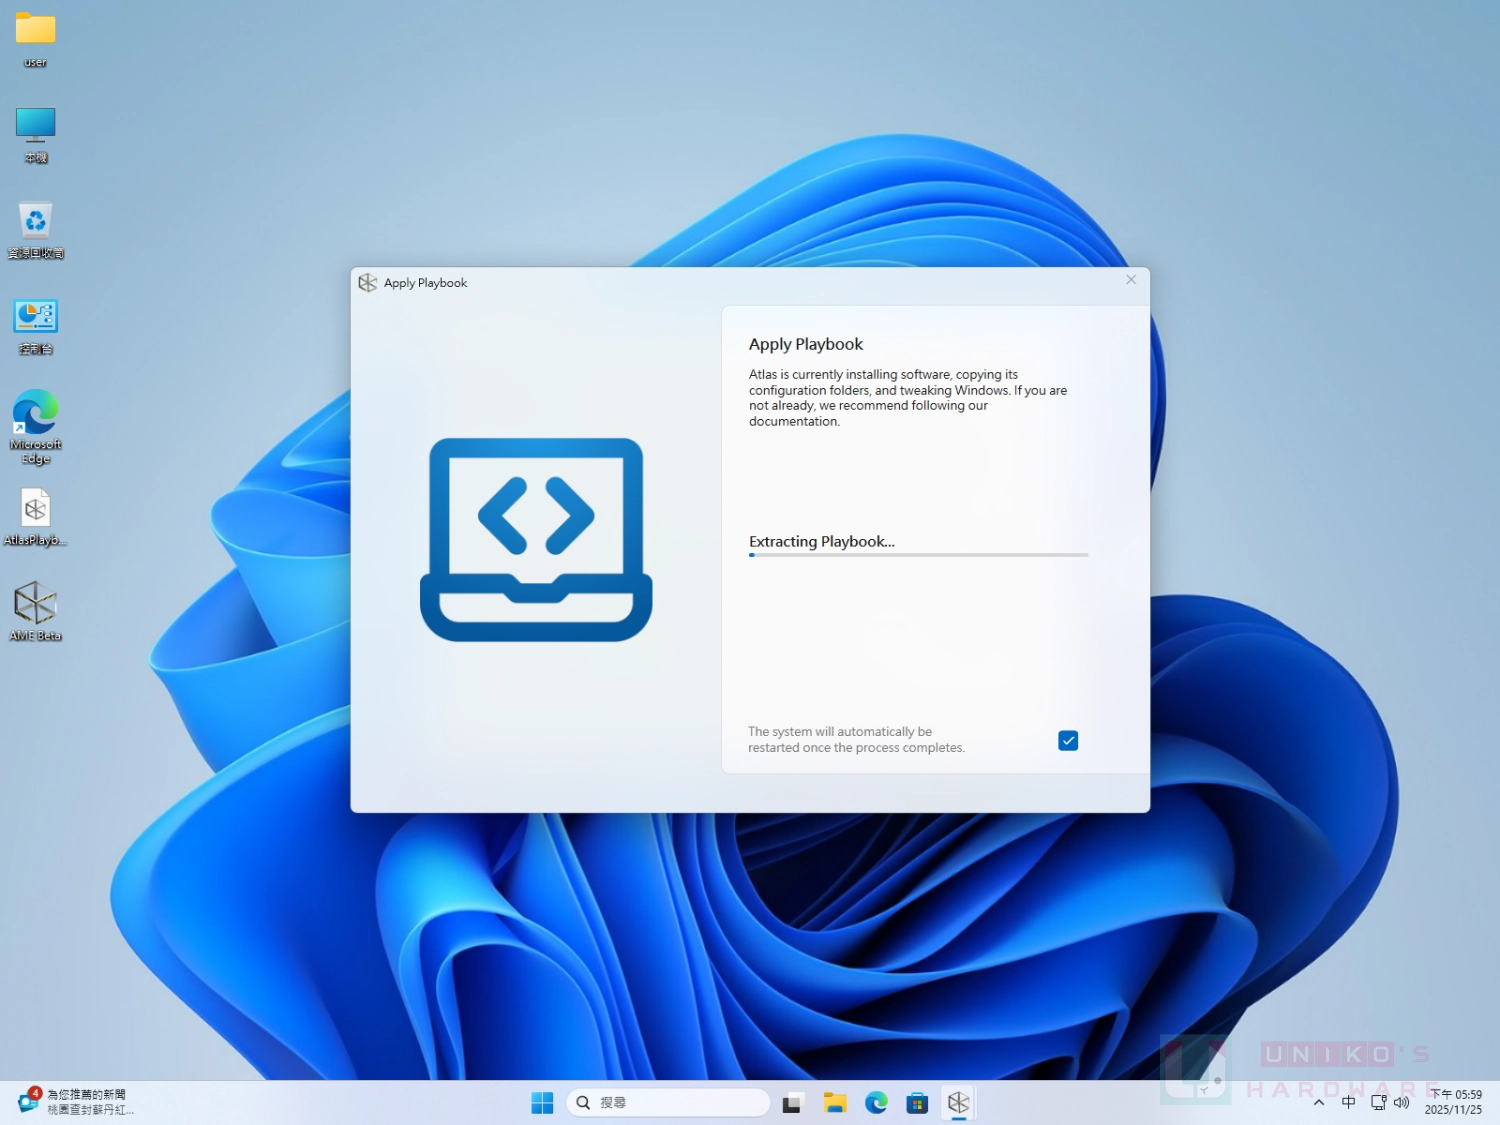Open File Explorer from the taskbar
Viewport: 1500px width, 1125px height.
(835, 1102)
